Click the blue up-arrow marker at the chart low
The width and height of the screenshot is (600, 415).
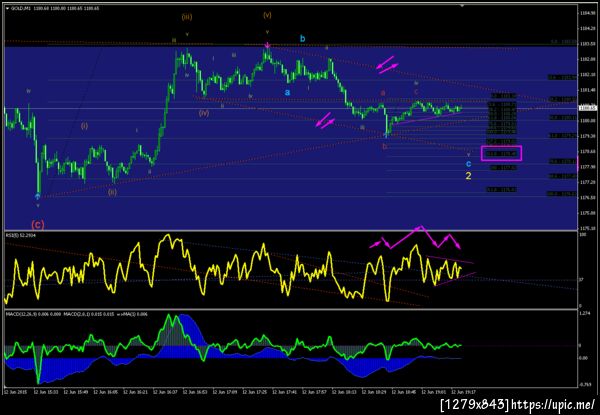(38, 196)
